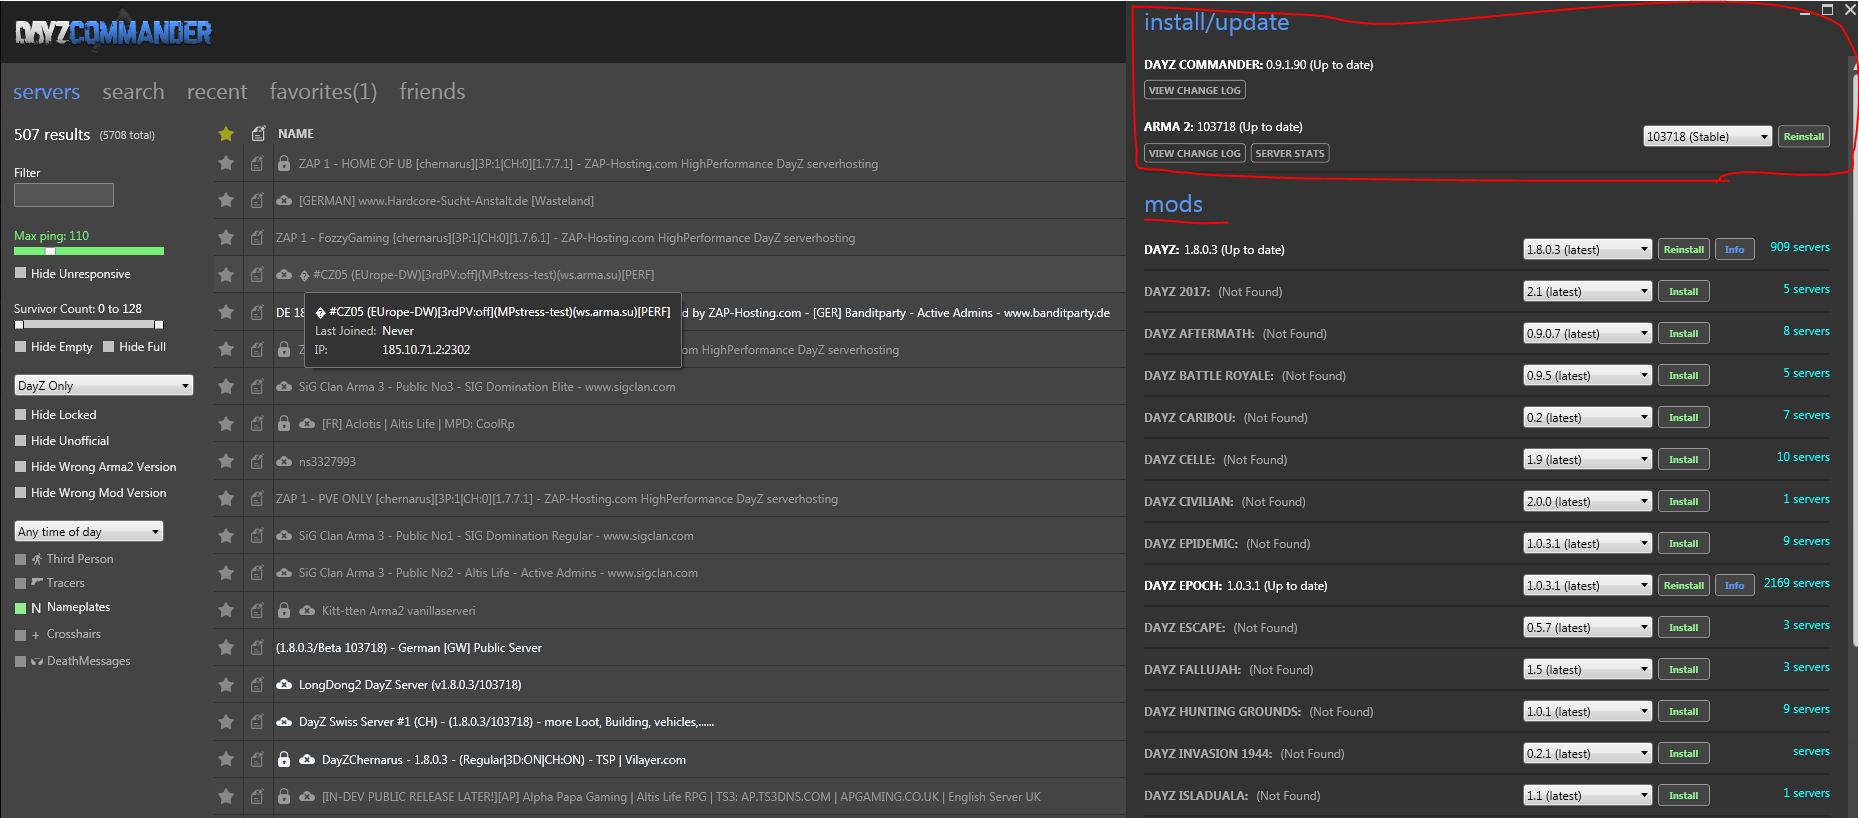The height and width of the screenshot is (818, 1859).
Task: Toggle Hide Wrong Mod Version
Action: [20, 492]
